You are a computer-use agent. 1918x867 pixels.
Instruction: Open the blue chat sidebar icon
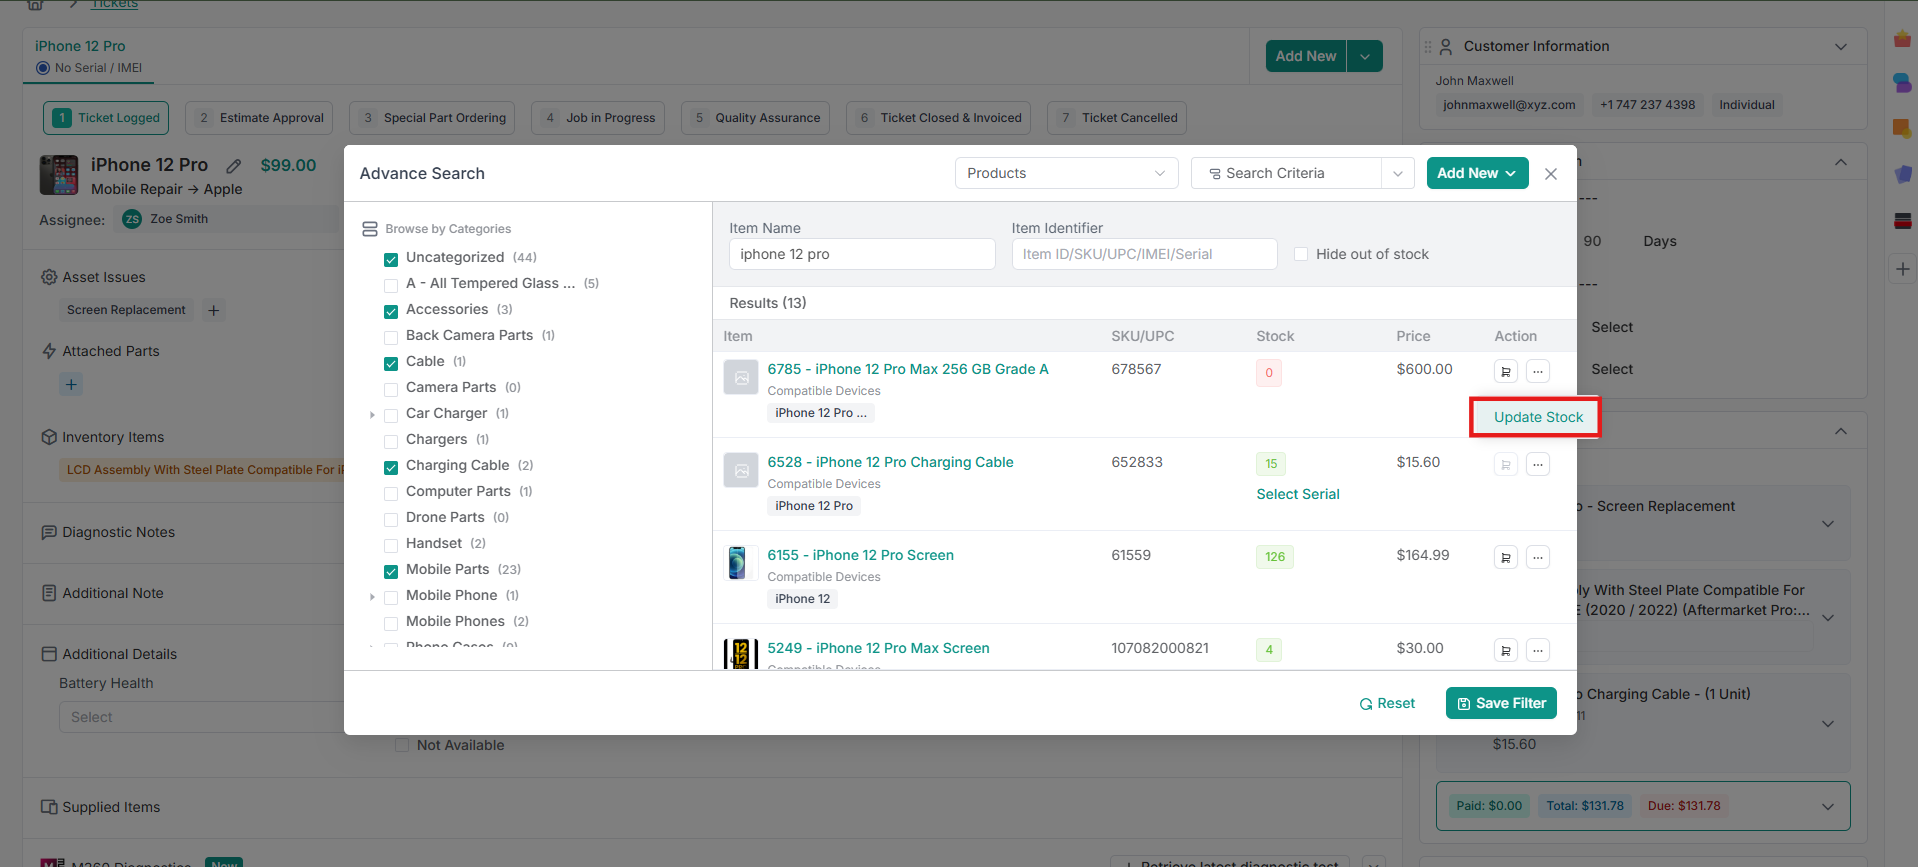pyautogui.click(x=1903, y=83)
